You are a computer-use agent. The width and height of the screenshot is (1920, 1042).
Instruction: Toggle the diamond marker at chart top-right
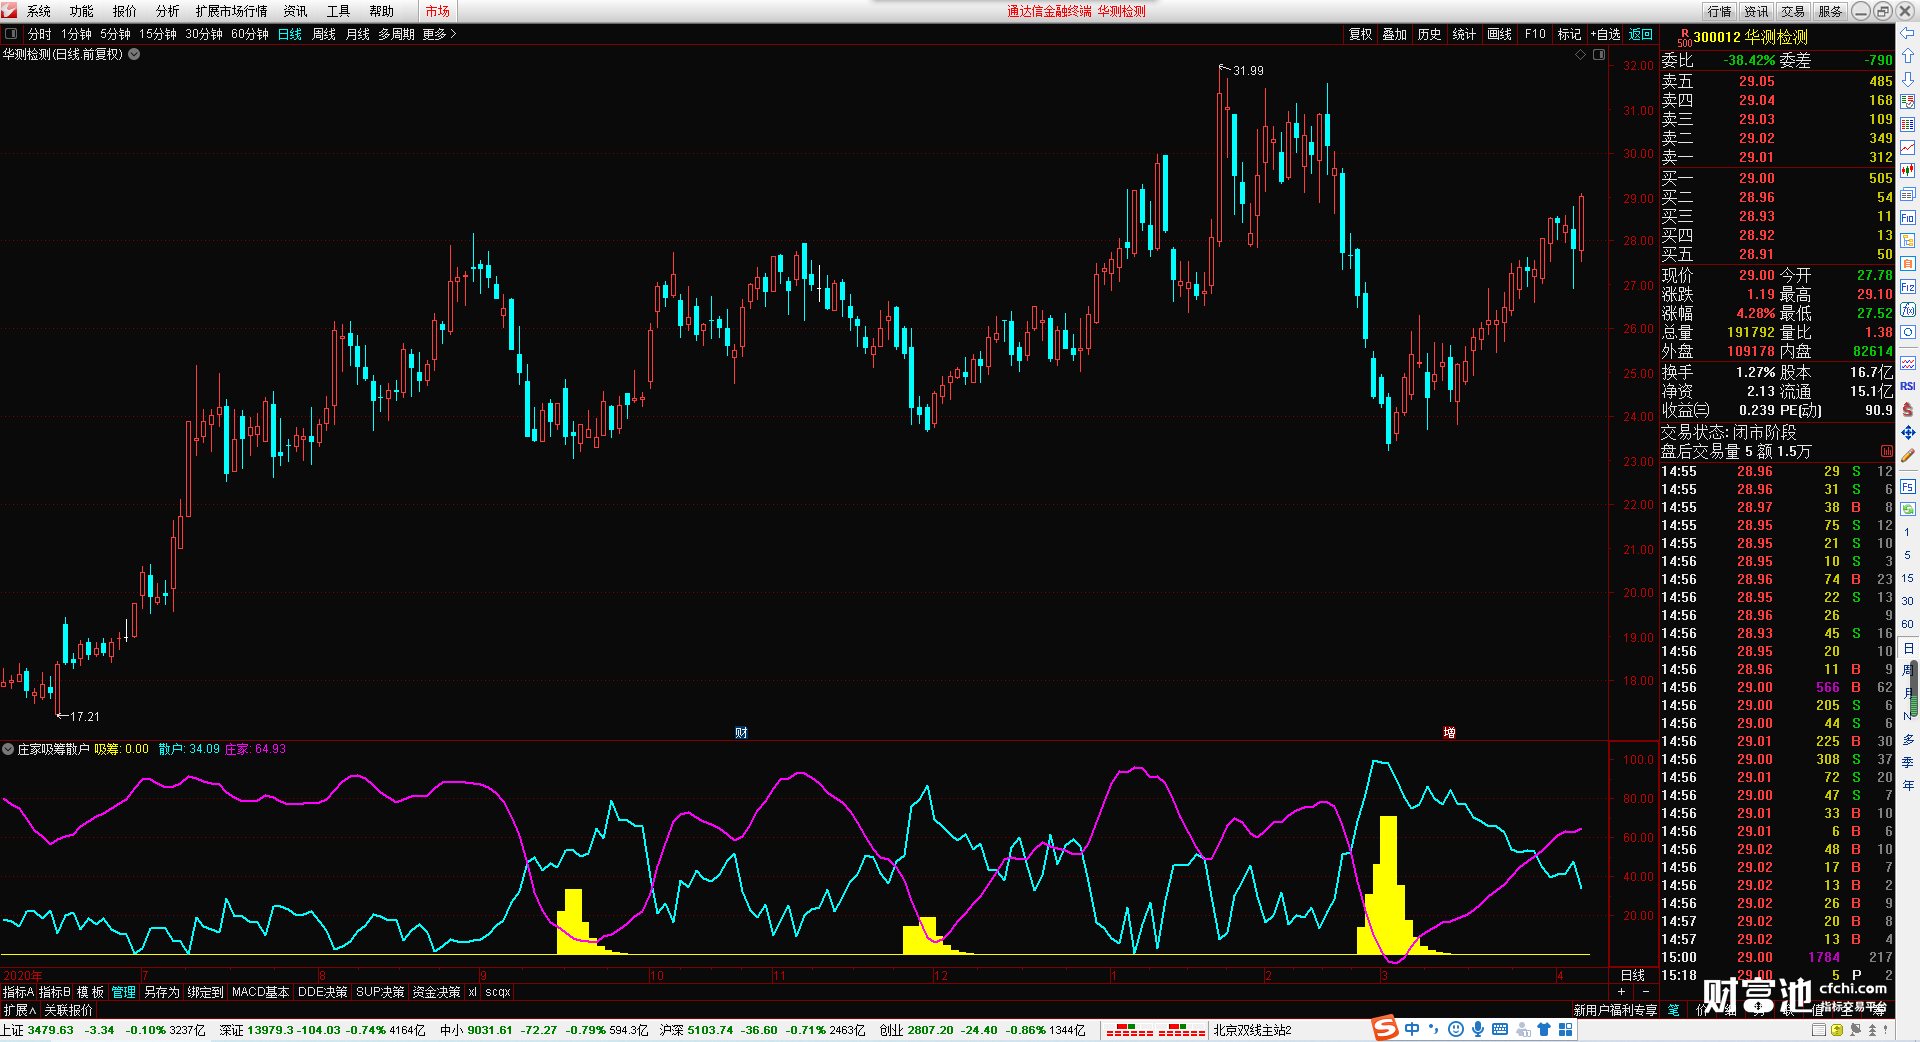point(1581,54)
